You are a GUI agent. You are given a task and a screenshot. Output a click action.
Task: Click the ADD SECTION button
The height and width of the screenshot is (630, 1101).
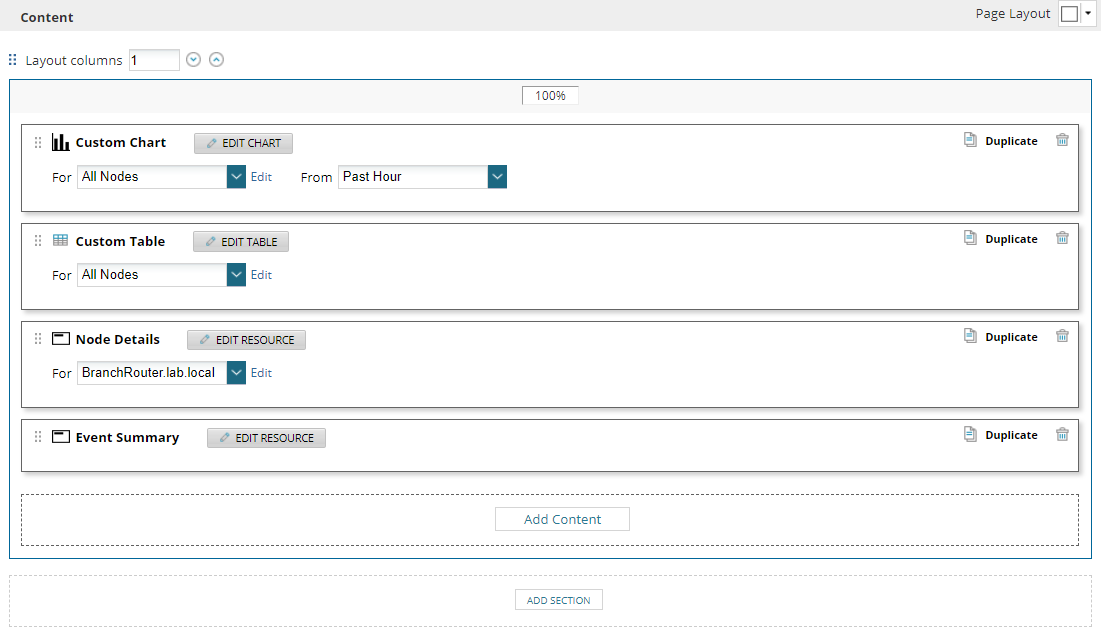(x=558, y=600)
